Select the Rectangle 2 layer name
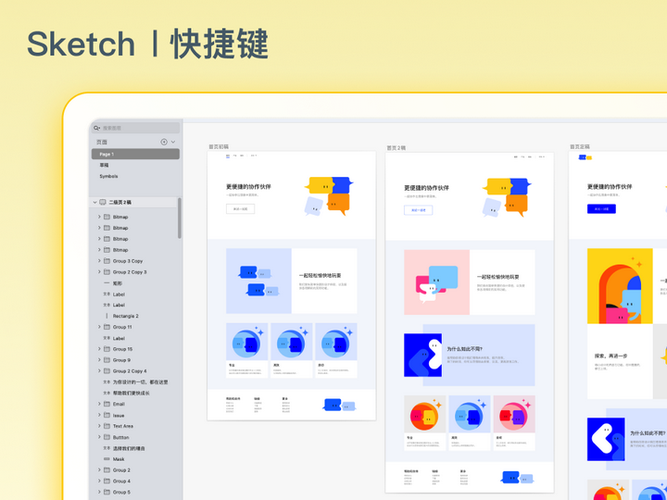The height and width of the screenshot is (500, 667). coord(125,316)
